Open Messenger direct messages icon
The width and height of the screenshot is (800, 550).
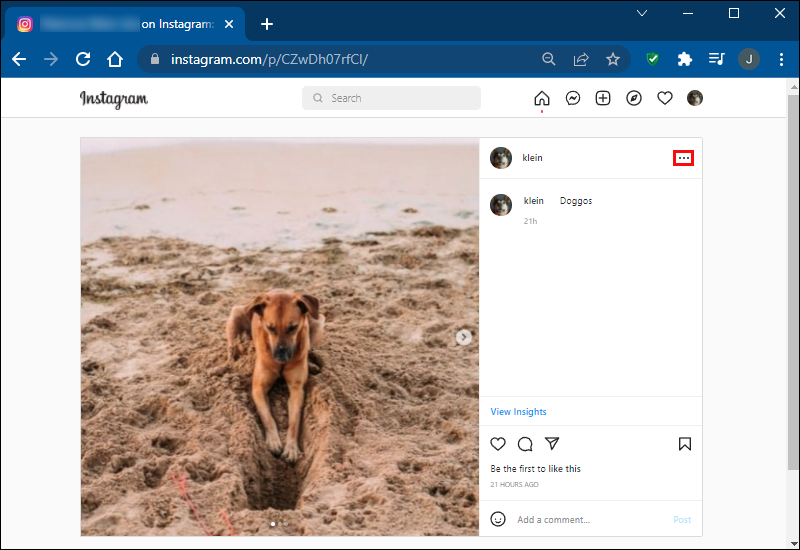pyautogui.click(x=573, y=98)
